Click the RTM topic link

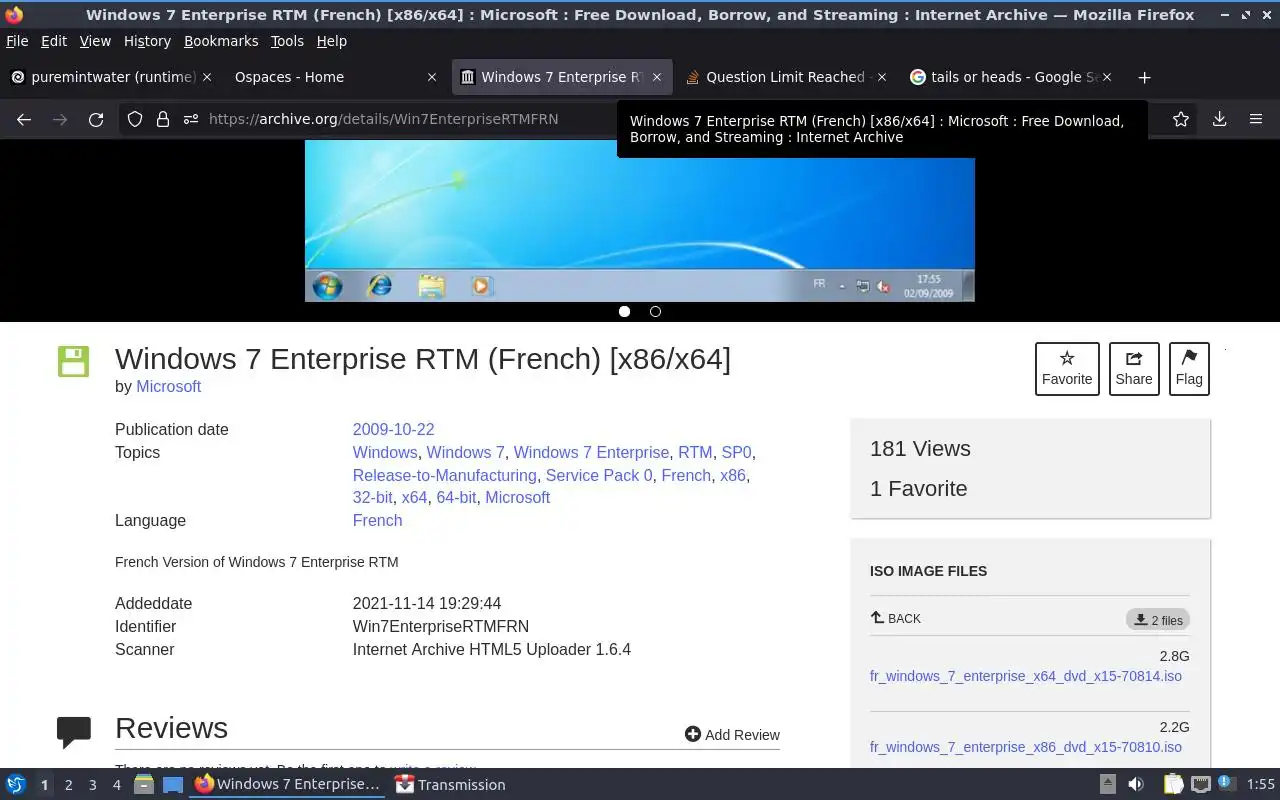coord(695,452)
